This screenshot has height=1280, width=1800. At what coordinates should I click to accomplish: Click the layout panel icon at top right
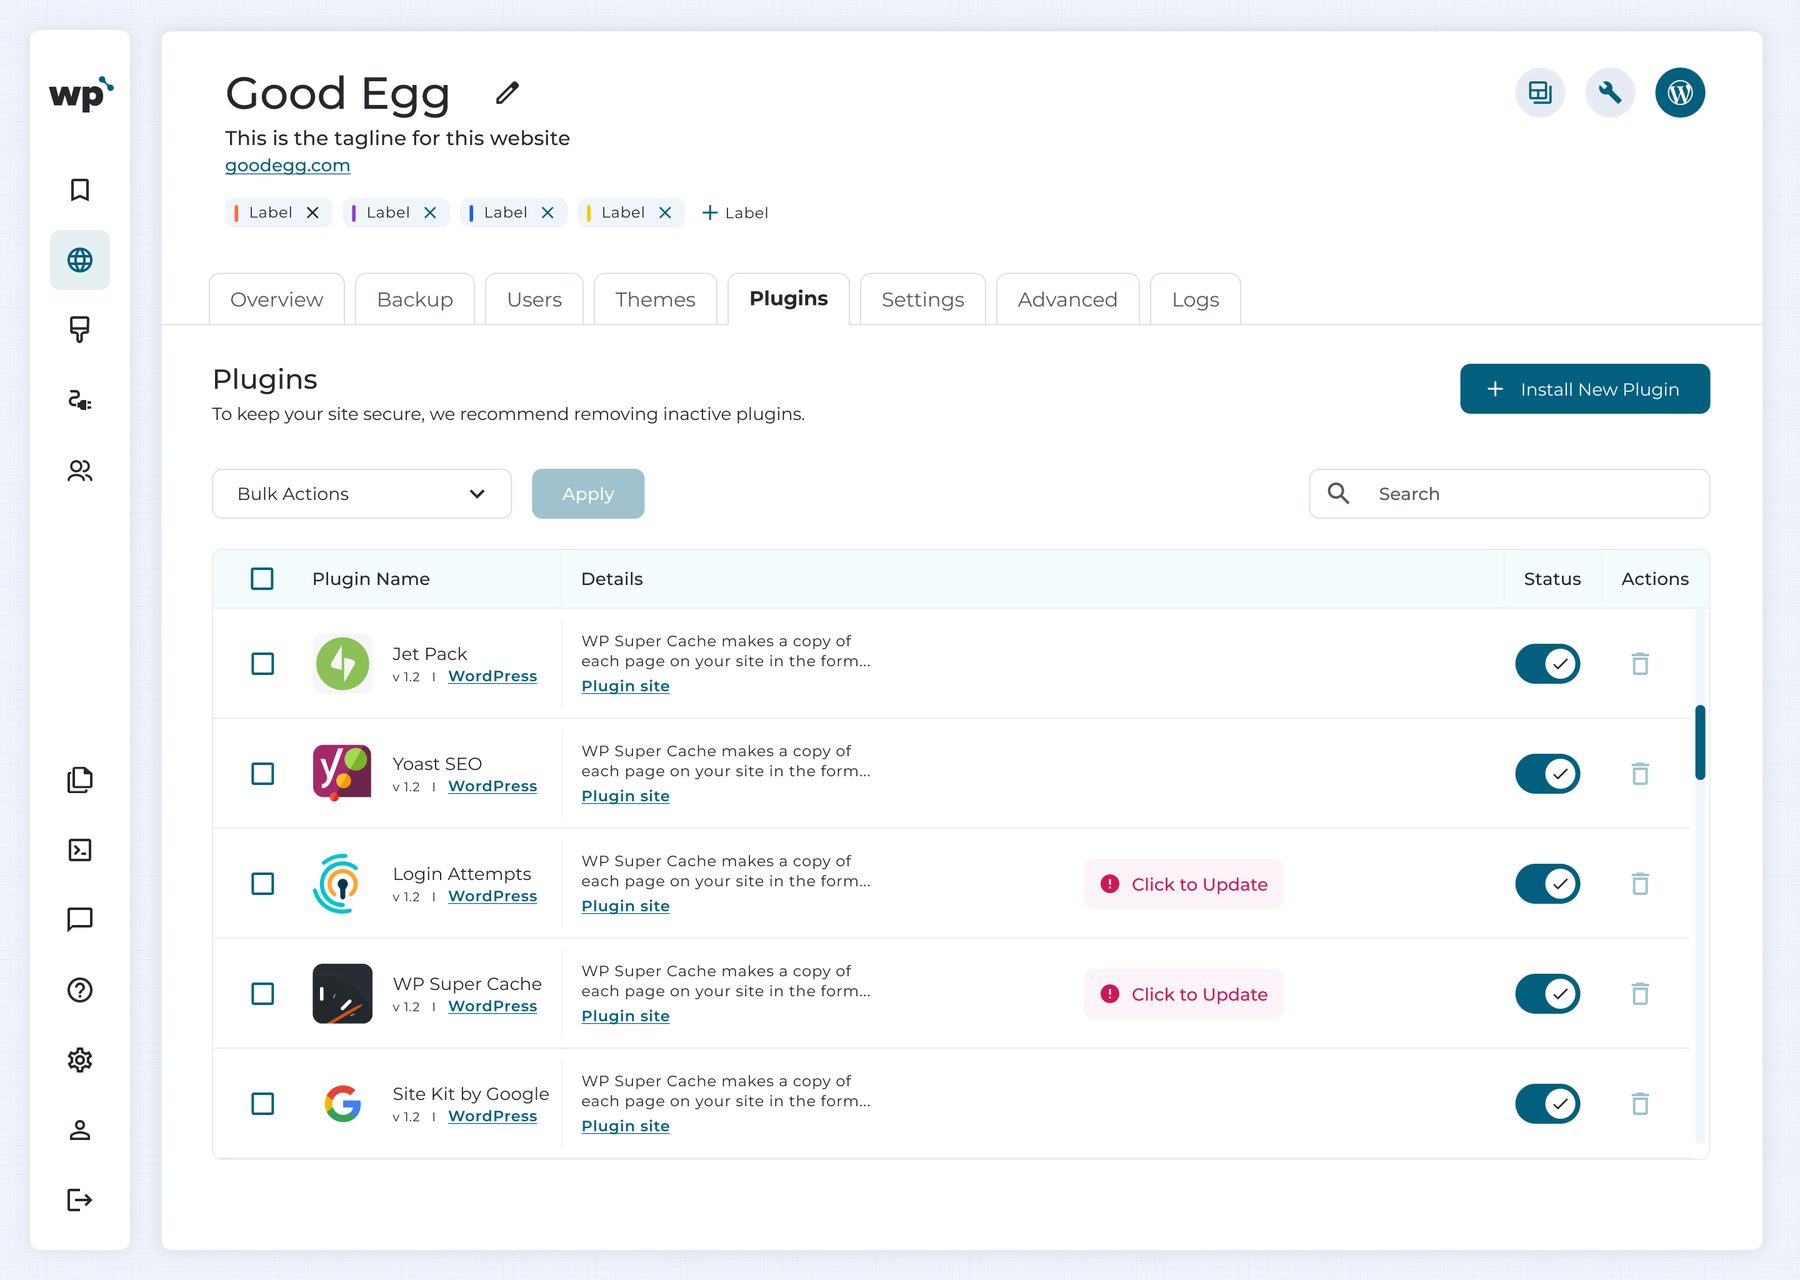coord(1540,93)
